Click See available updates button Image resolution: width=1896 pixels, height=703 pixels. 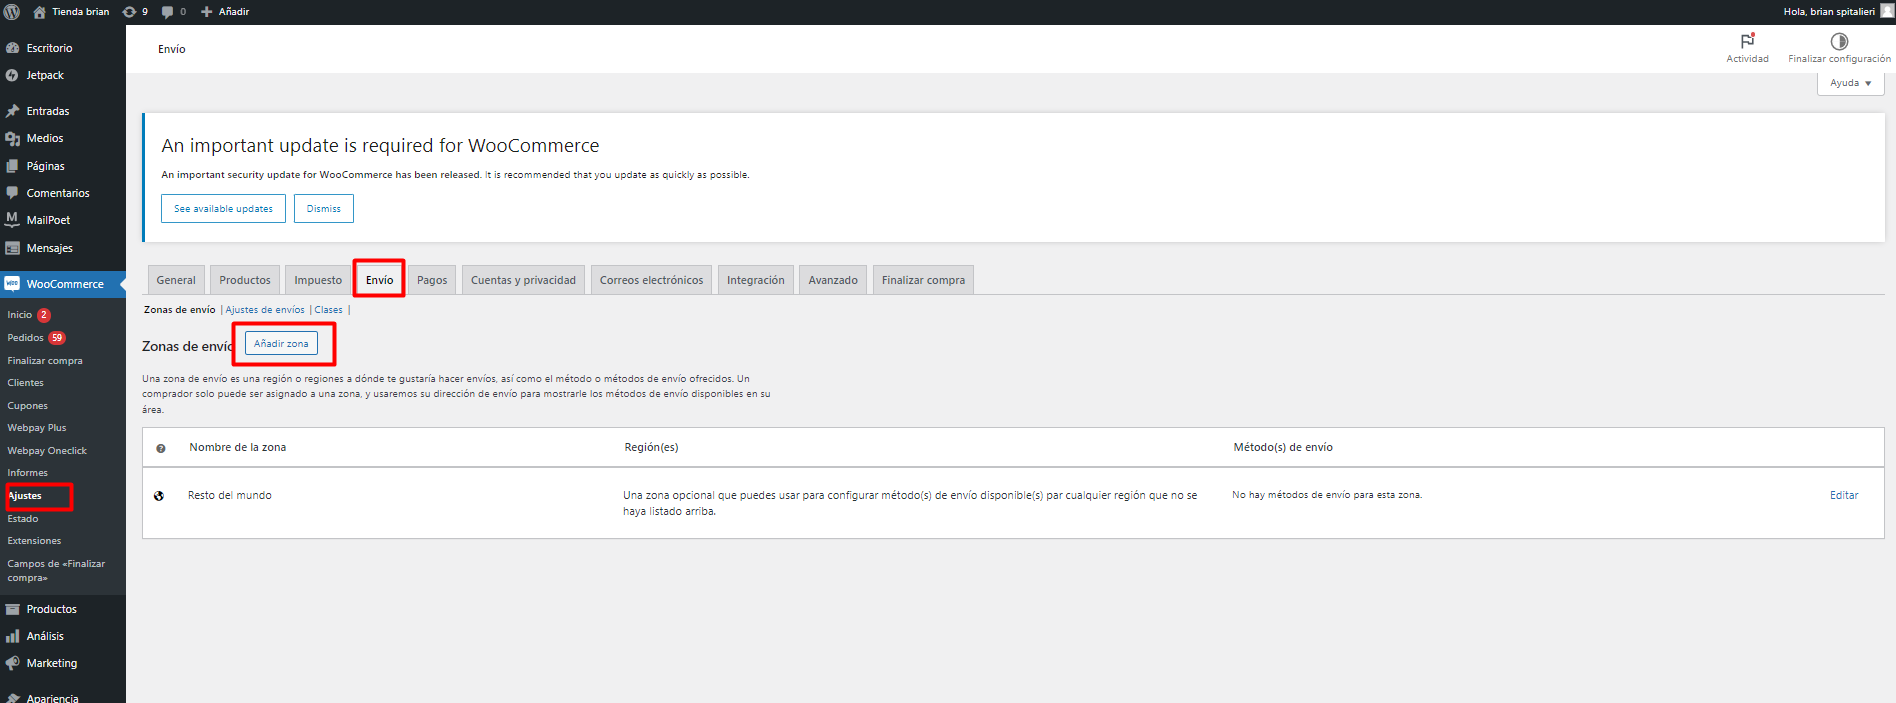click(x=223, y=209)
